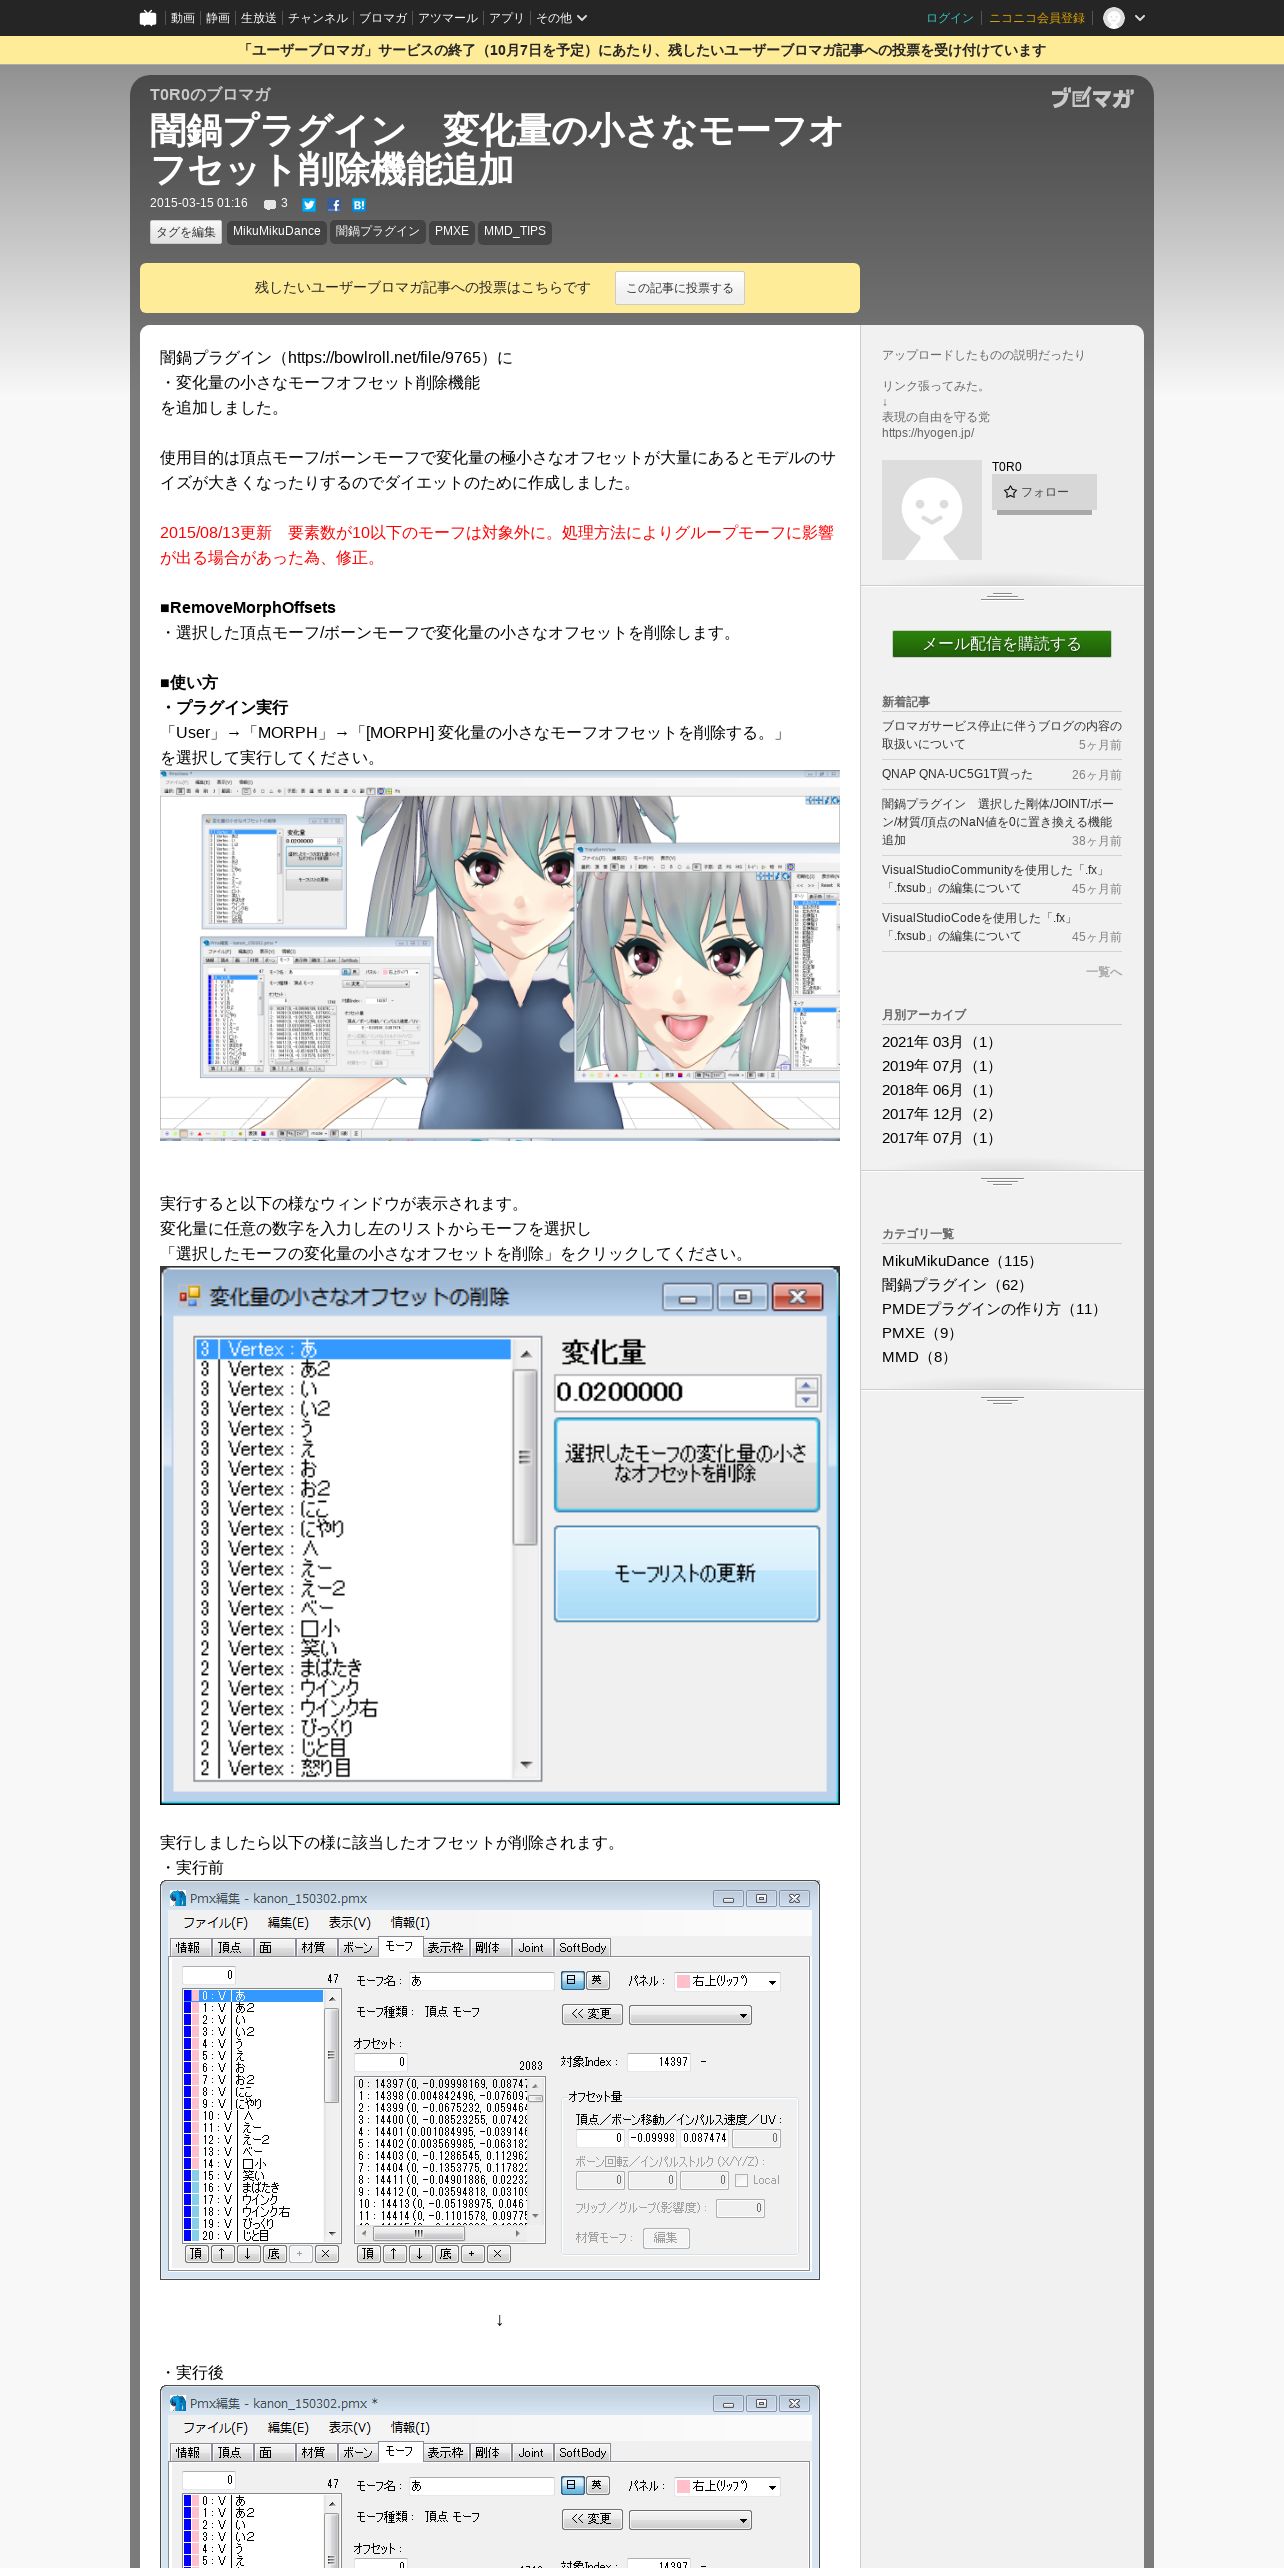1284x2568 pixels.
Task: Click モーフリストの更新 button in dialog image
Action: pos(686,1573)
